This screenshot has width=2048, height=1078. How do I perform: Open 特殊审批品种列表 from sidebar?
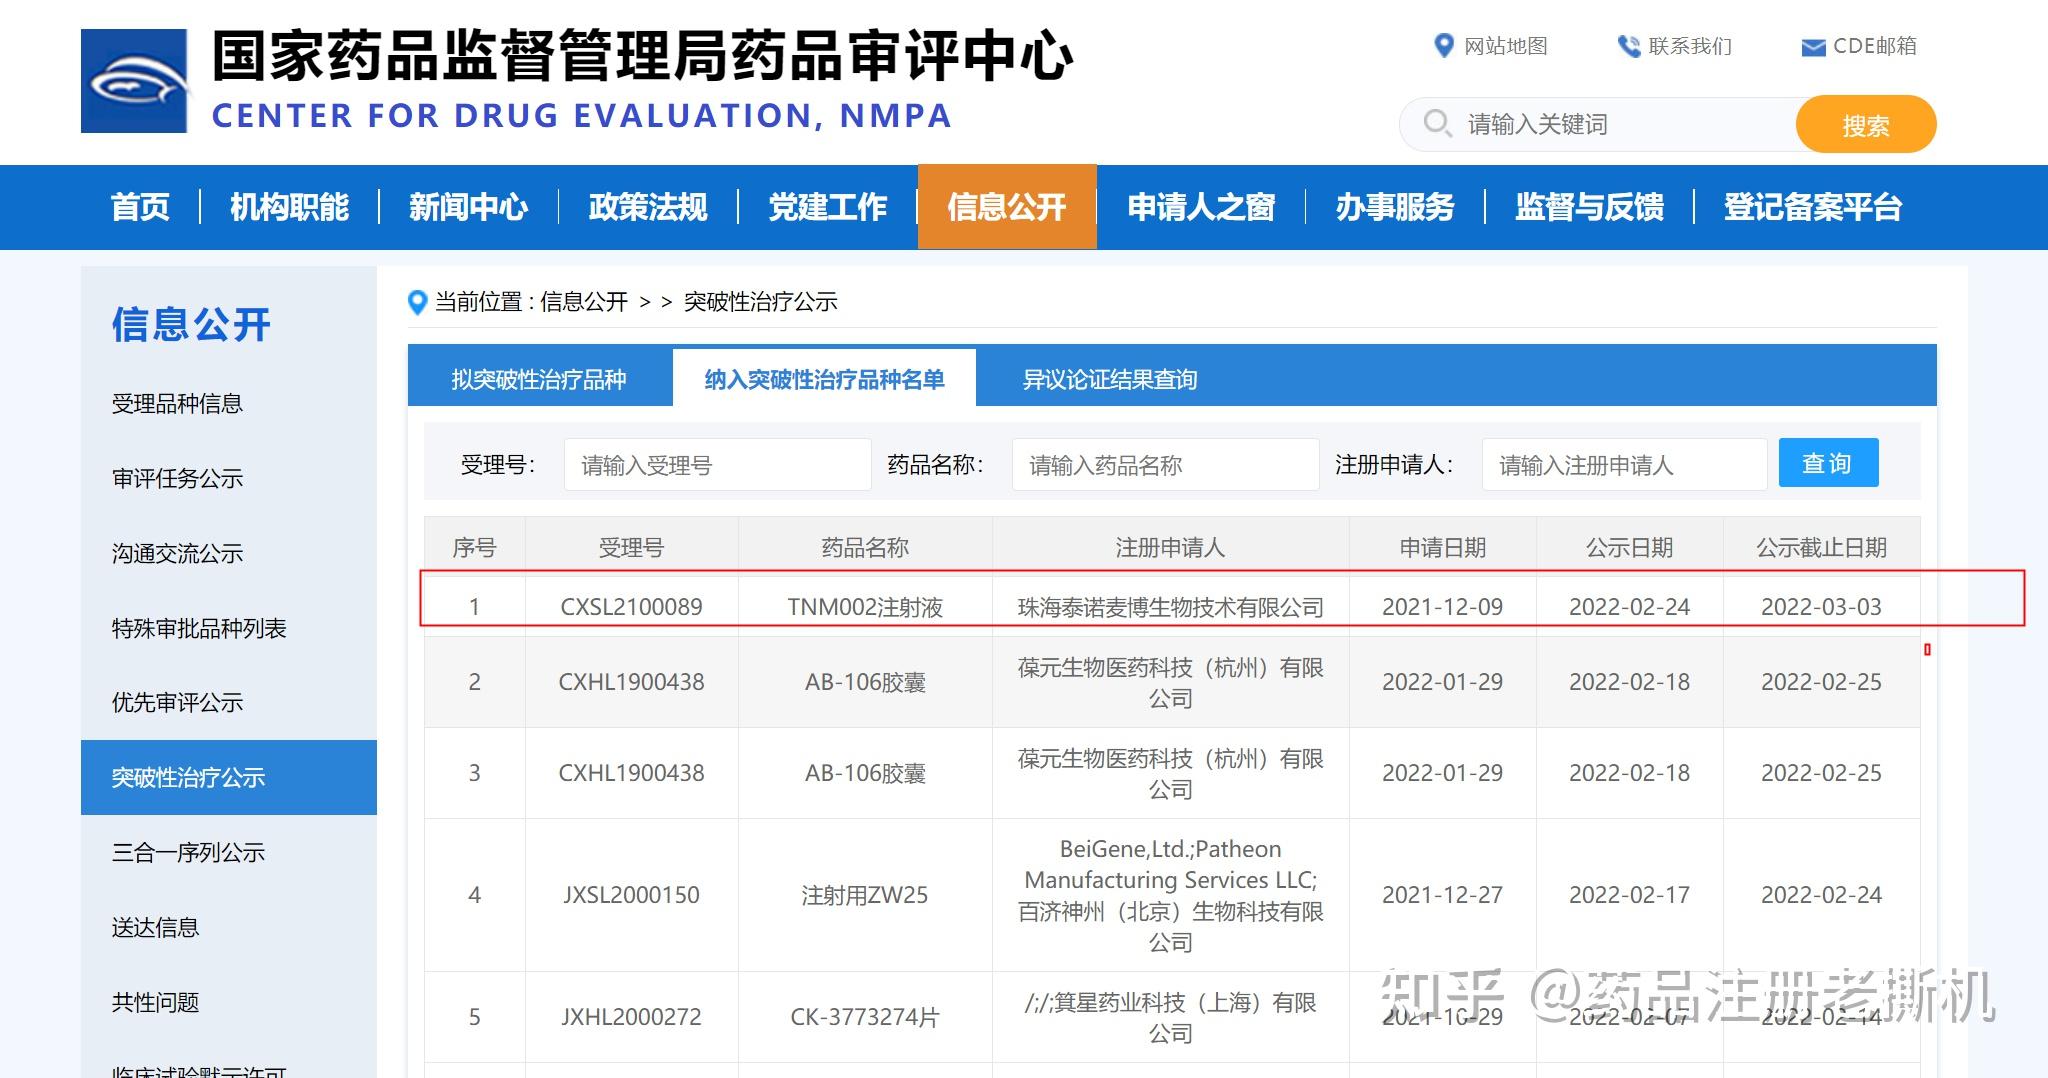point(198,629)
